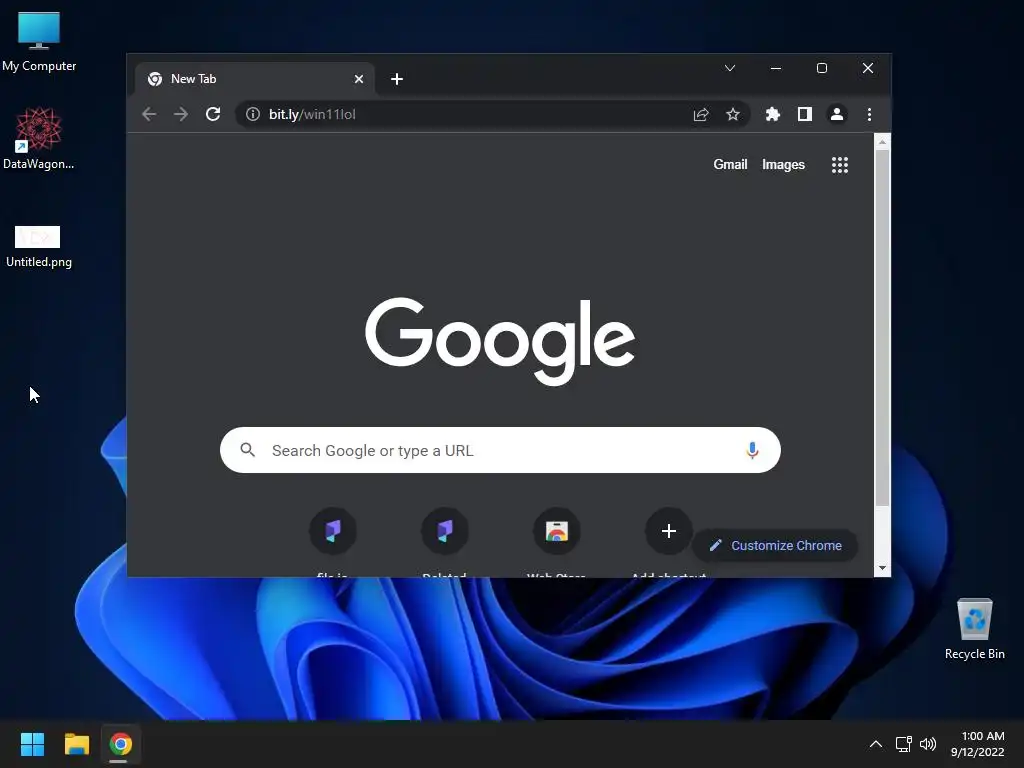Select the New Tab tab

pos(255,79)
